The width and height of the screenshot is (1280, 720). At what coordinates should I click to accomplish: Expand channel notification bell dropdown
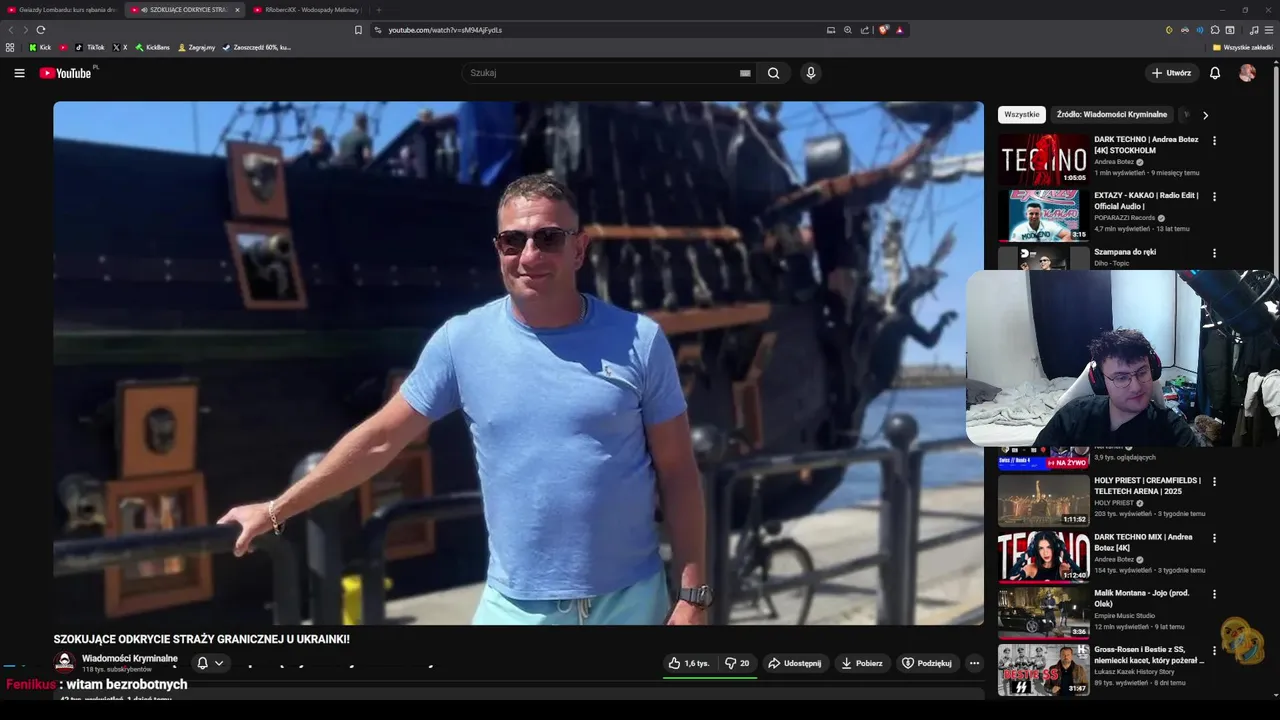click(x=210, y=663)
